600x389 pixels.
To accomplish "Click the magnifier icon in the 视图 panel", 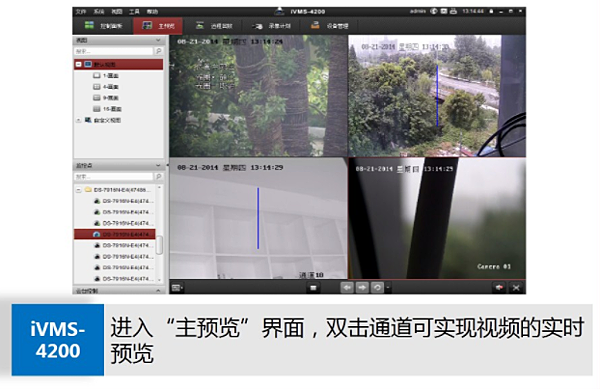I will [159, 51].
